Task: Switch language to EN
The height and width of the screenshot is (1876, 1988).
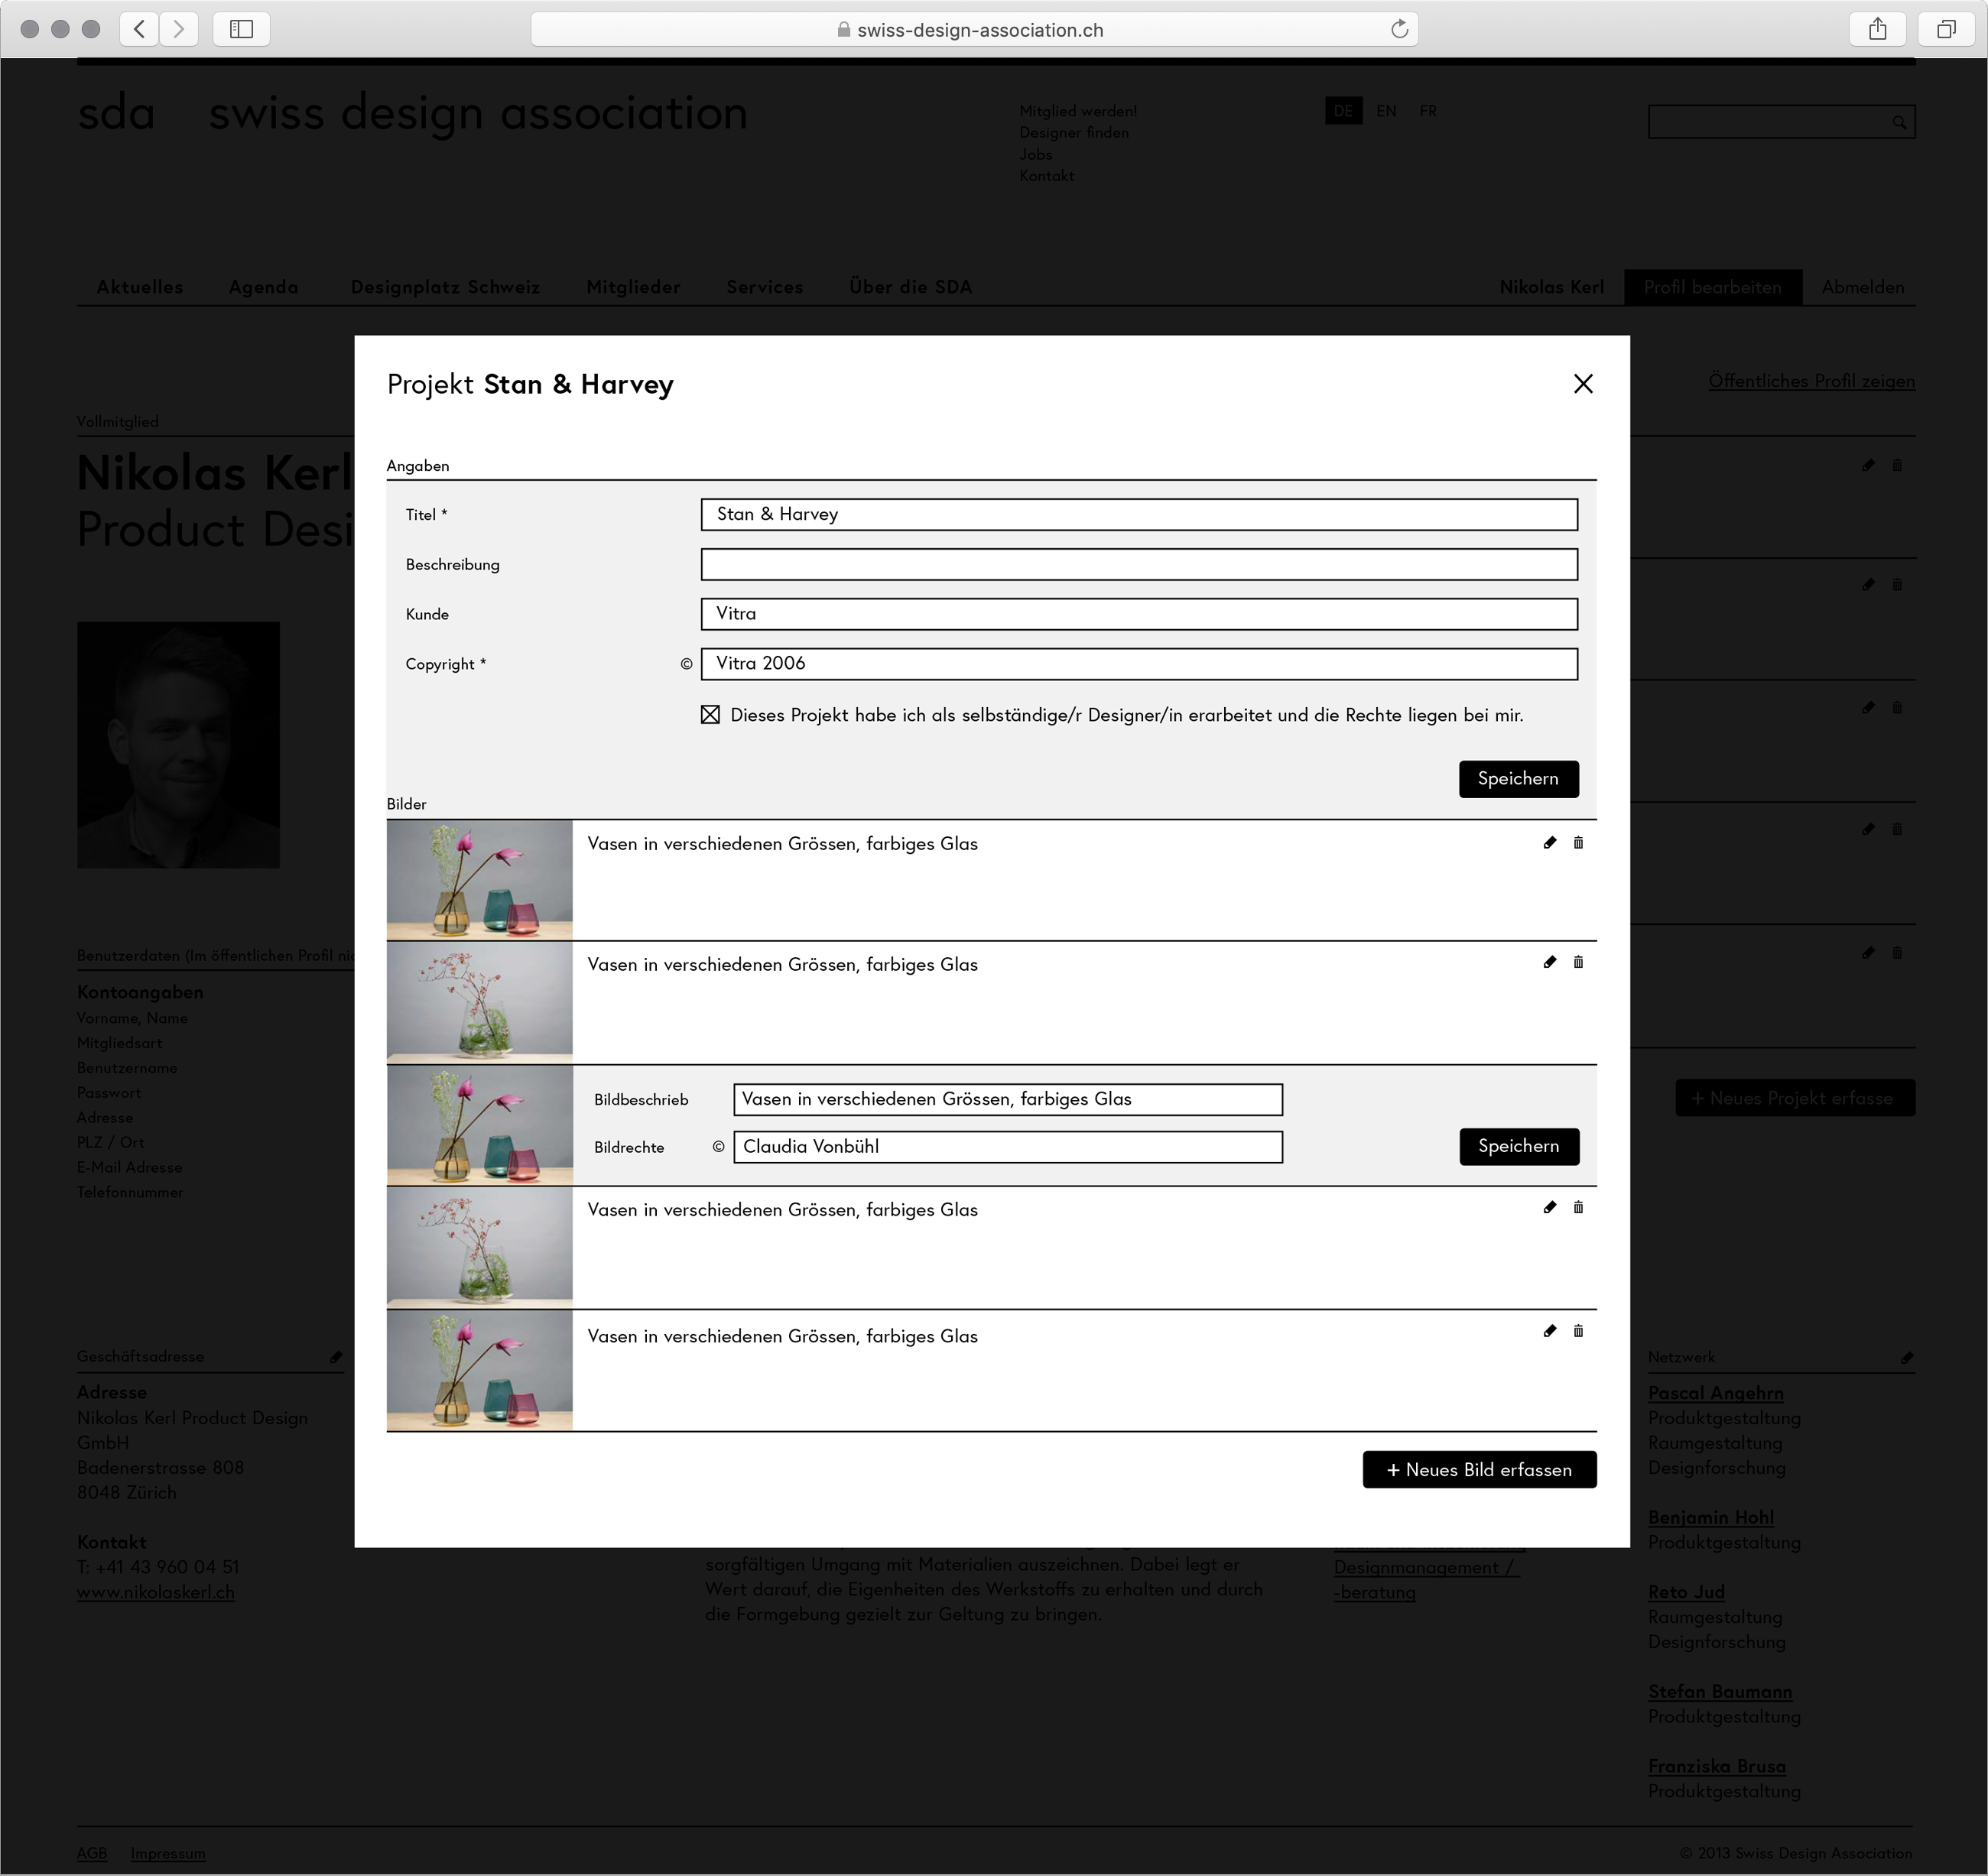Action: click(1385, 111)
